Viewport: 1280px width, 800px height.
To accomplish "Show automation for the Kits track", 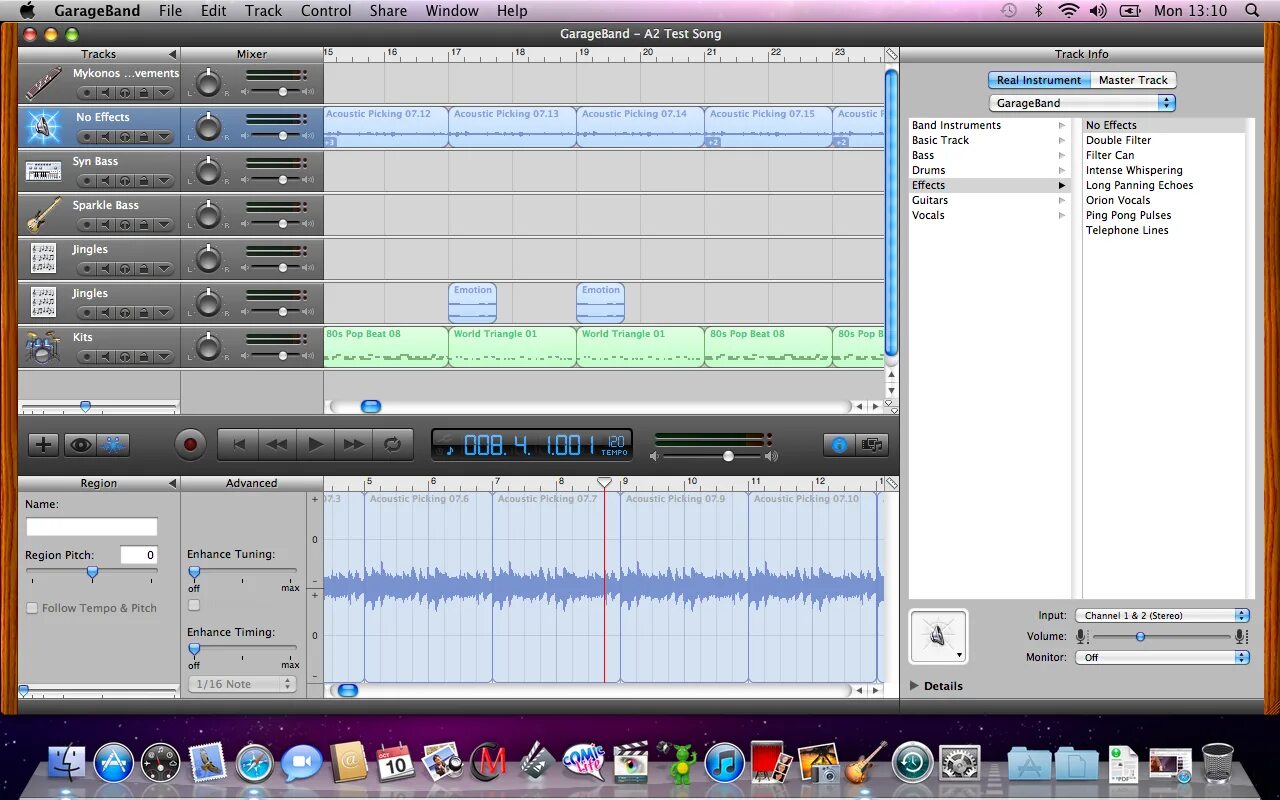I will pos(164,357).
